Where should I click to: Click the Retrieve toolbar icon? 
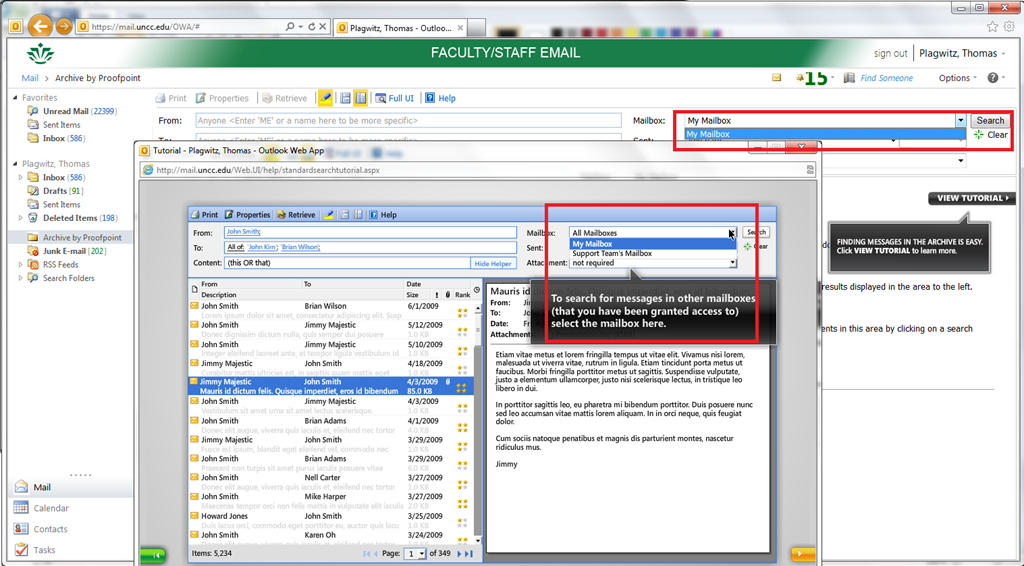(284, 98)
